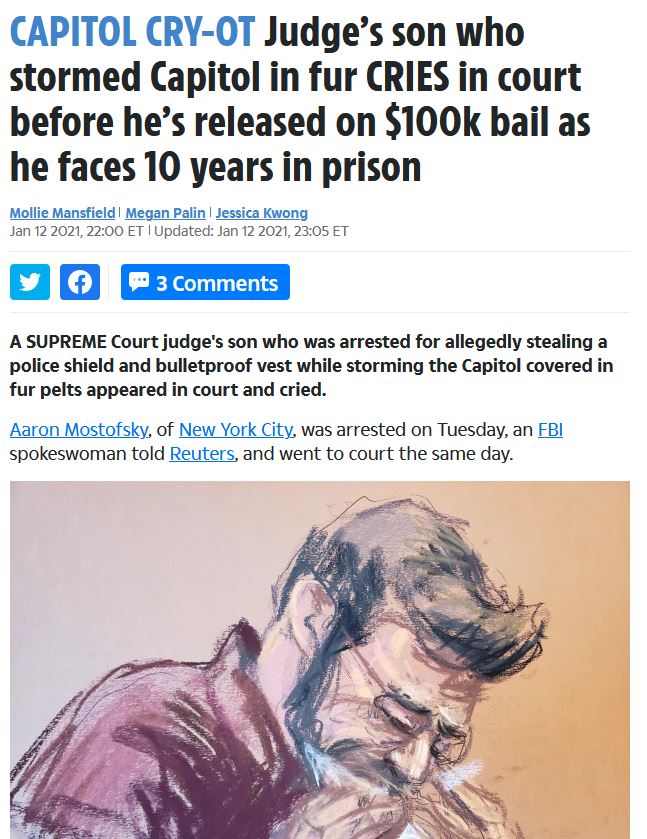This screenshot has height=839, width=647.
Task: Click the blue CAPITOL CRY-OT kicker text
Action: (133, 33)
